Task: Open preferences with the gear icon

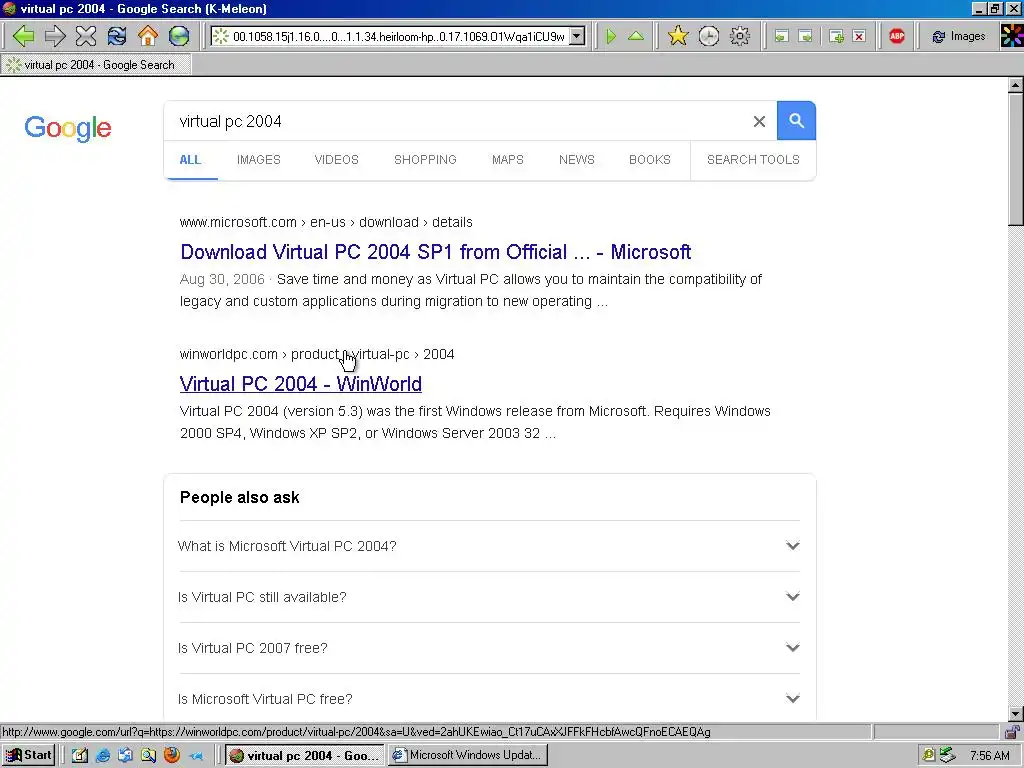Action: tap(740, 36)
